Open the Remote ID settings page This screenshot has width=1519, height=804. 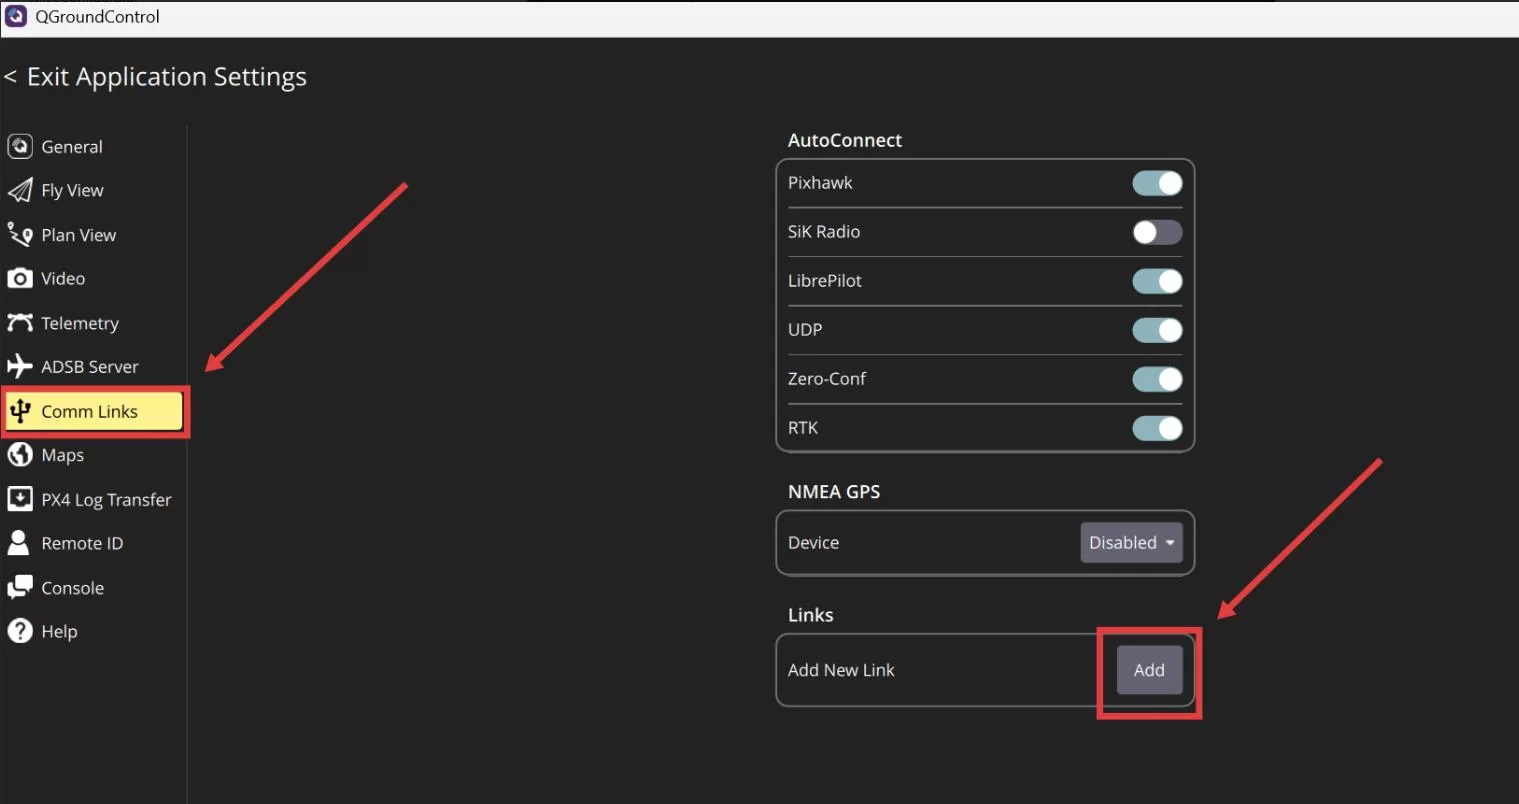[93, 543]
